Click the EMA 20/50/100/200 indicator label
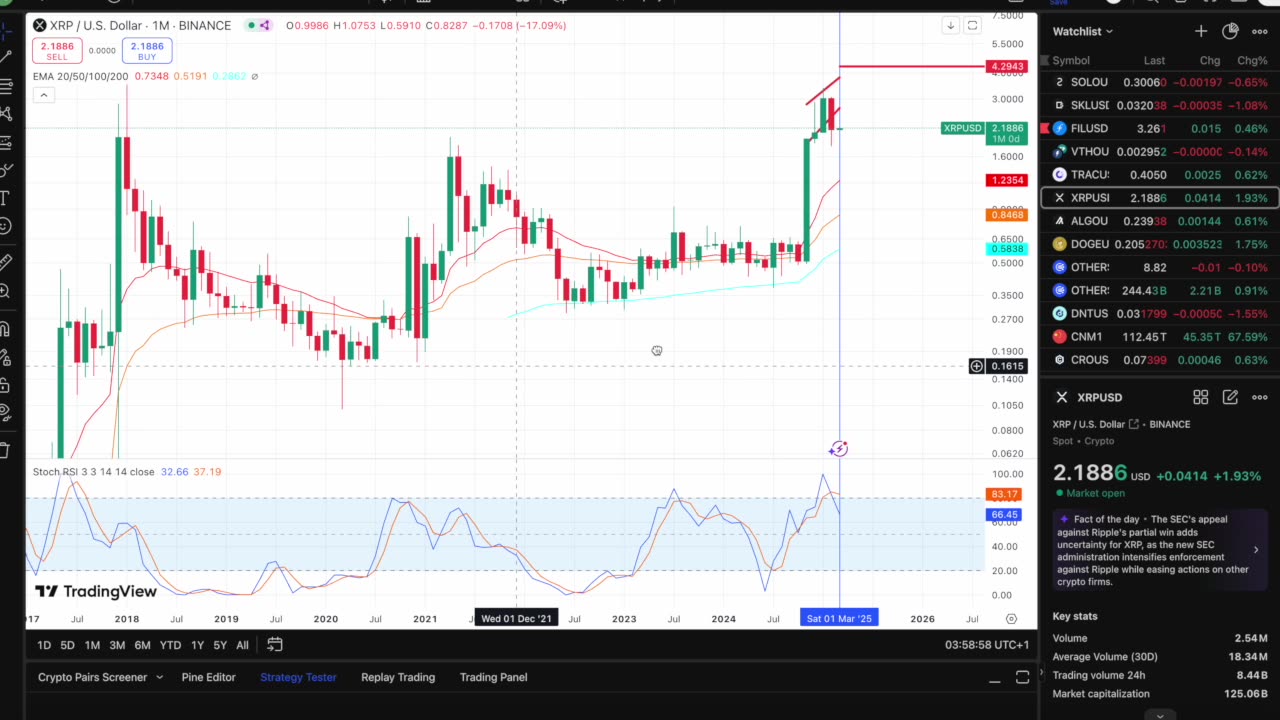 point(80,76)
